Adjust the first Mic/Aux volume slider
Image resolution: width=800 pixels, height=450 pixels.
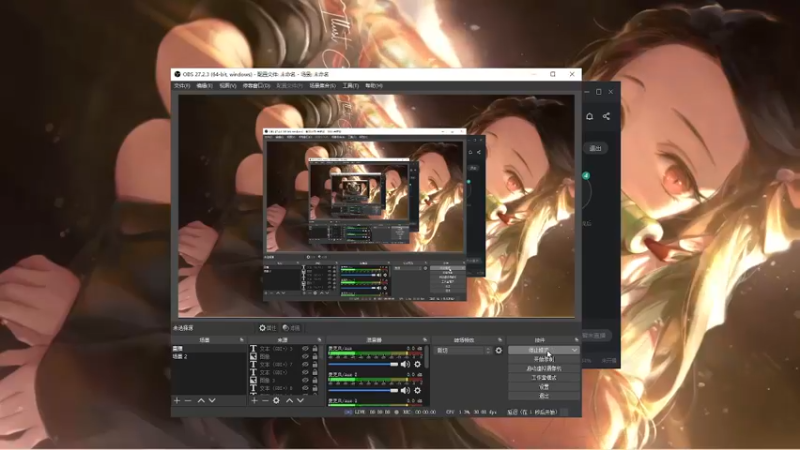coord(363,364)
